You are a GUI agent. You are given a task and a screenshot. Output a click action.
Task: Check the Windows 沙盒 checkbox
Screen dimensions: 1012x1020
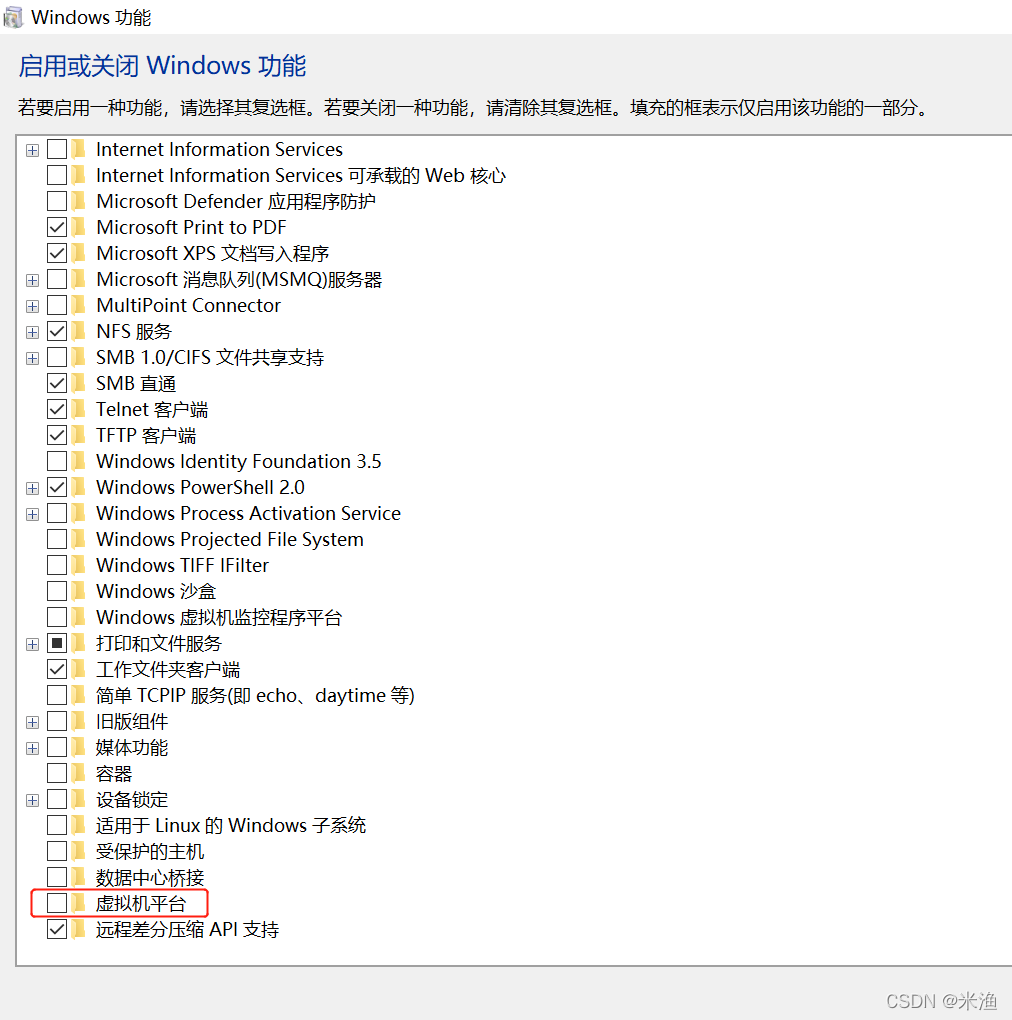pos(57,591)
